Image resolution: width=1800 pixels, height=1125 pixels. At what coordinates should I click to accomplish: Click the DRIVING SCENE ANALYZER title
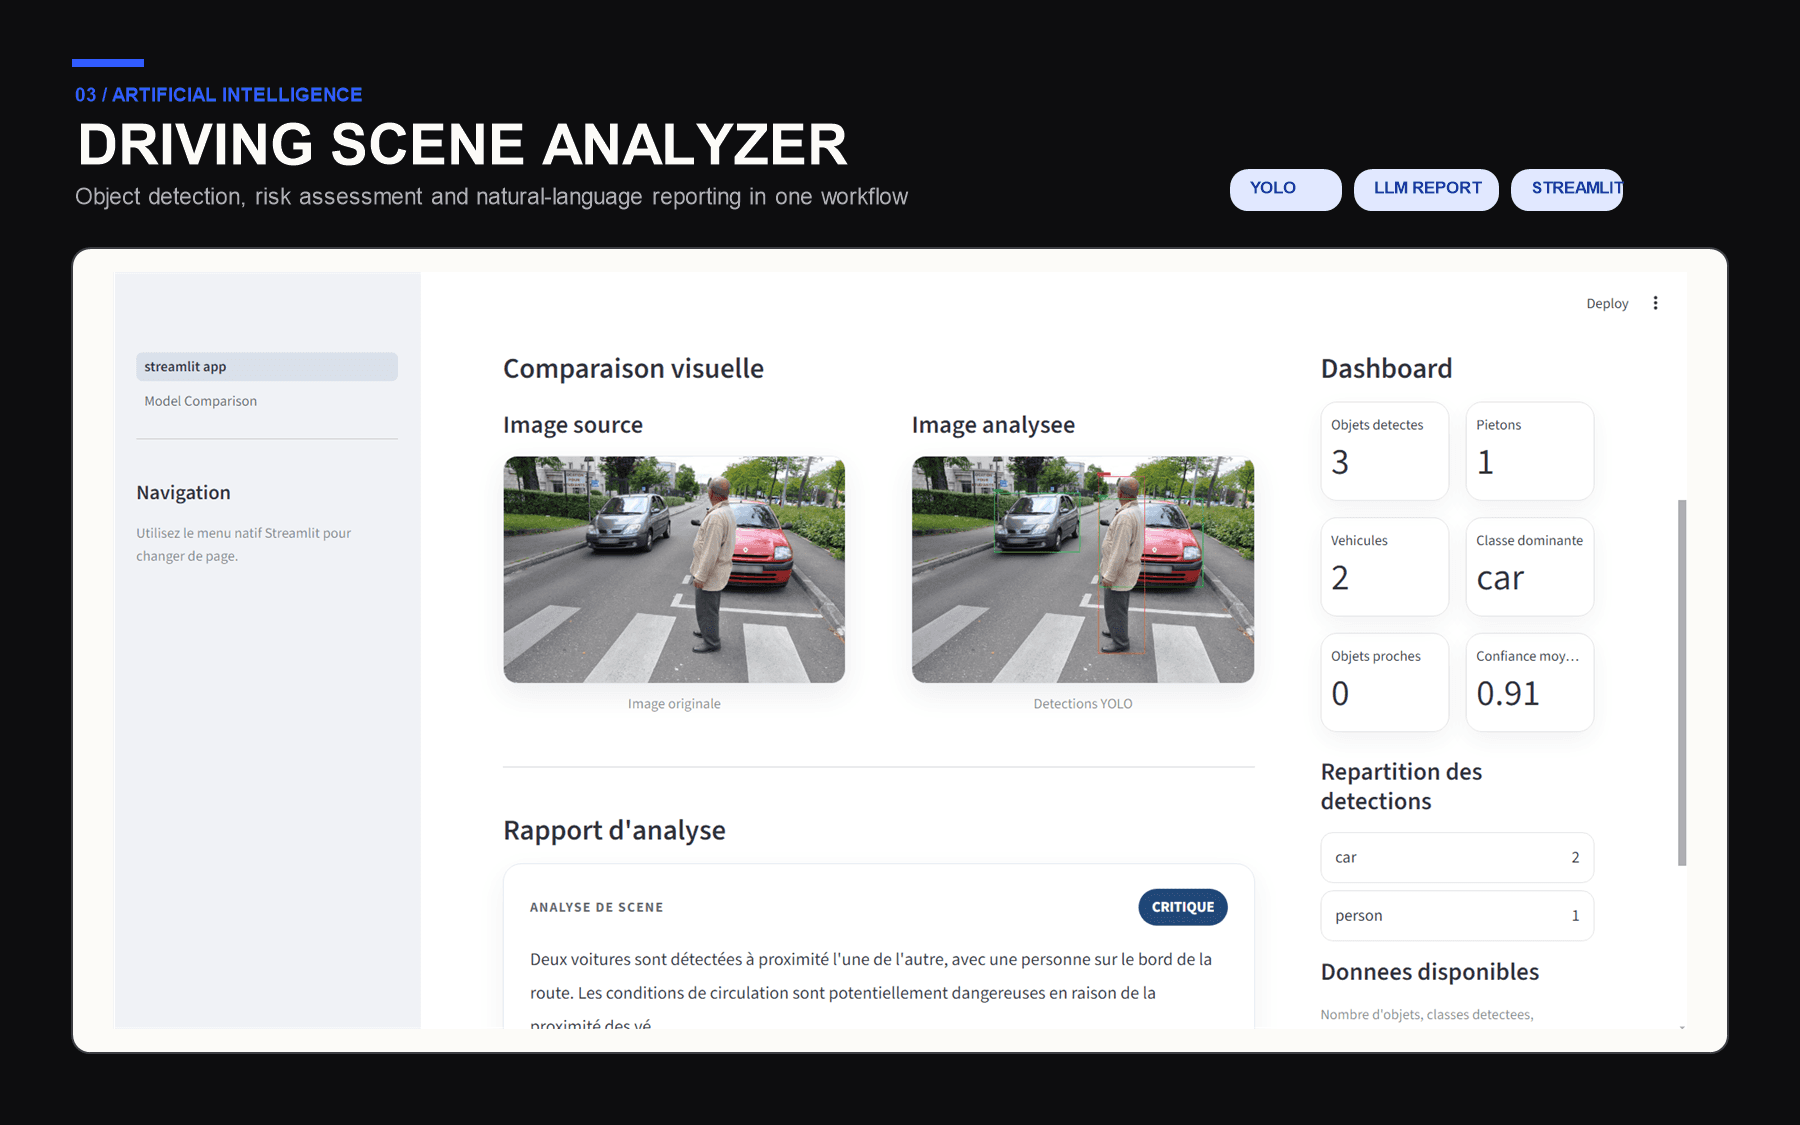coord(462,145)
